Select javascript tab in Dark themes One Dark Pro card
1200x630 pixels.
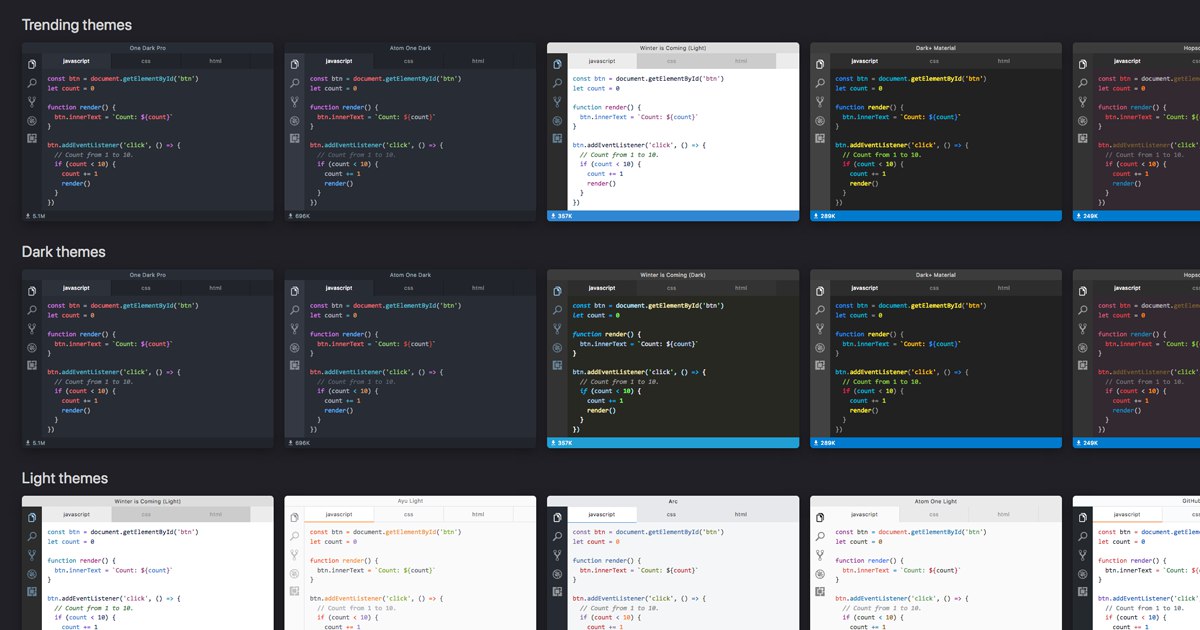pyautogui.click(x=77, y=288)
